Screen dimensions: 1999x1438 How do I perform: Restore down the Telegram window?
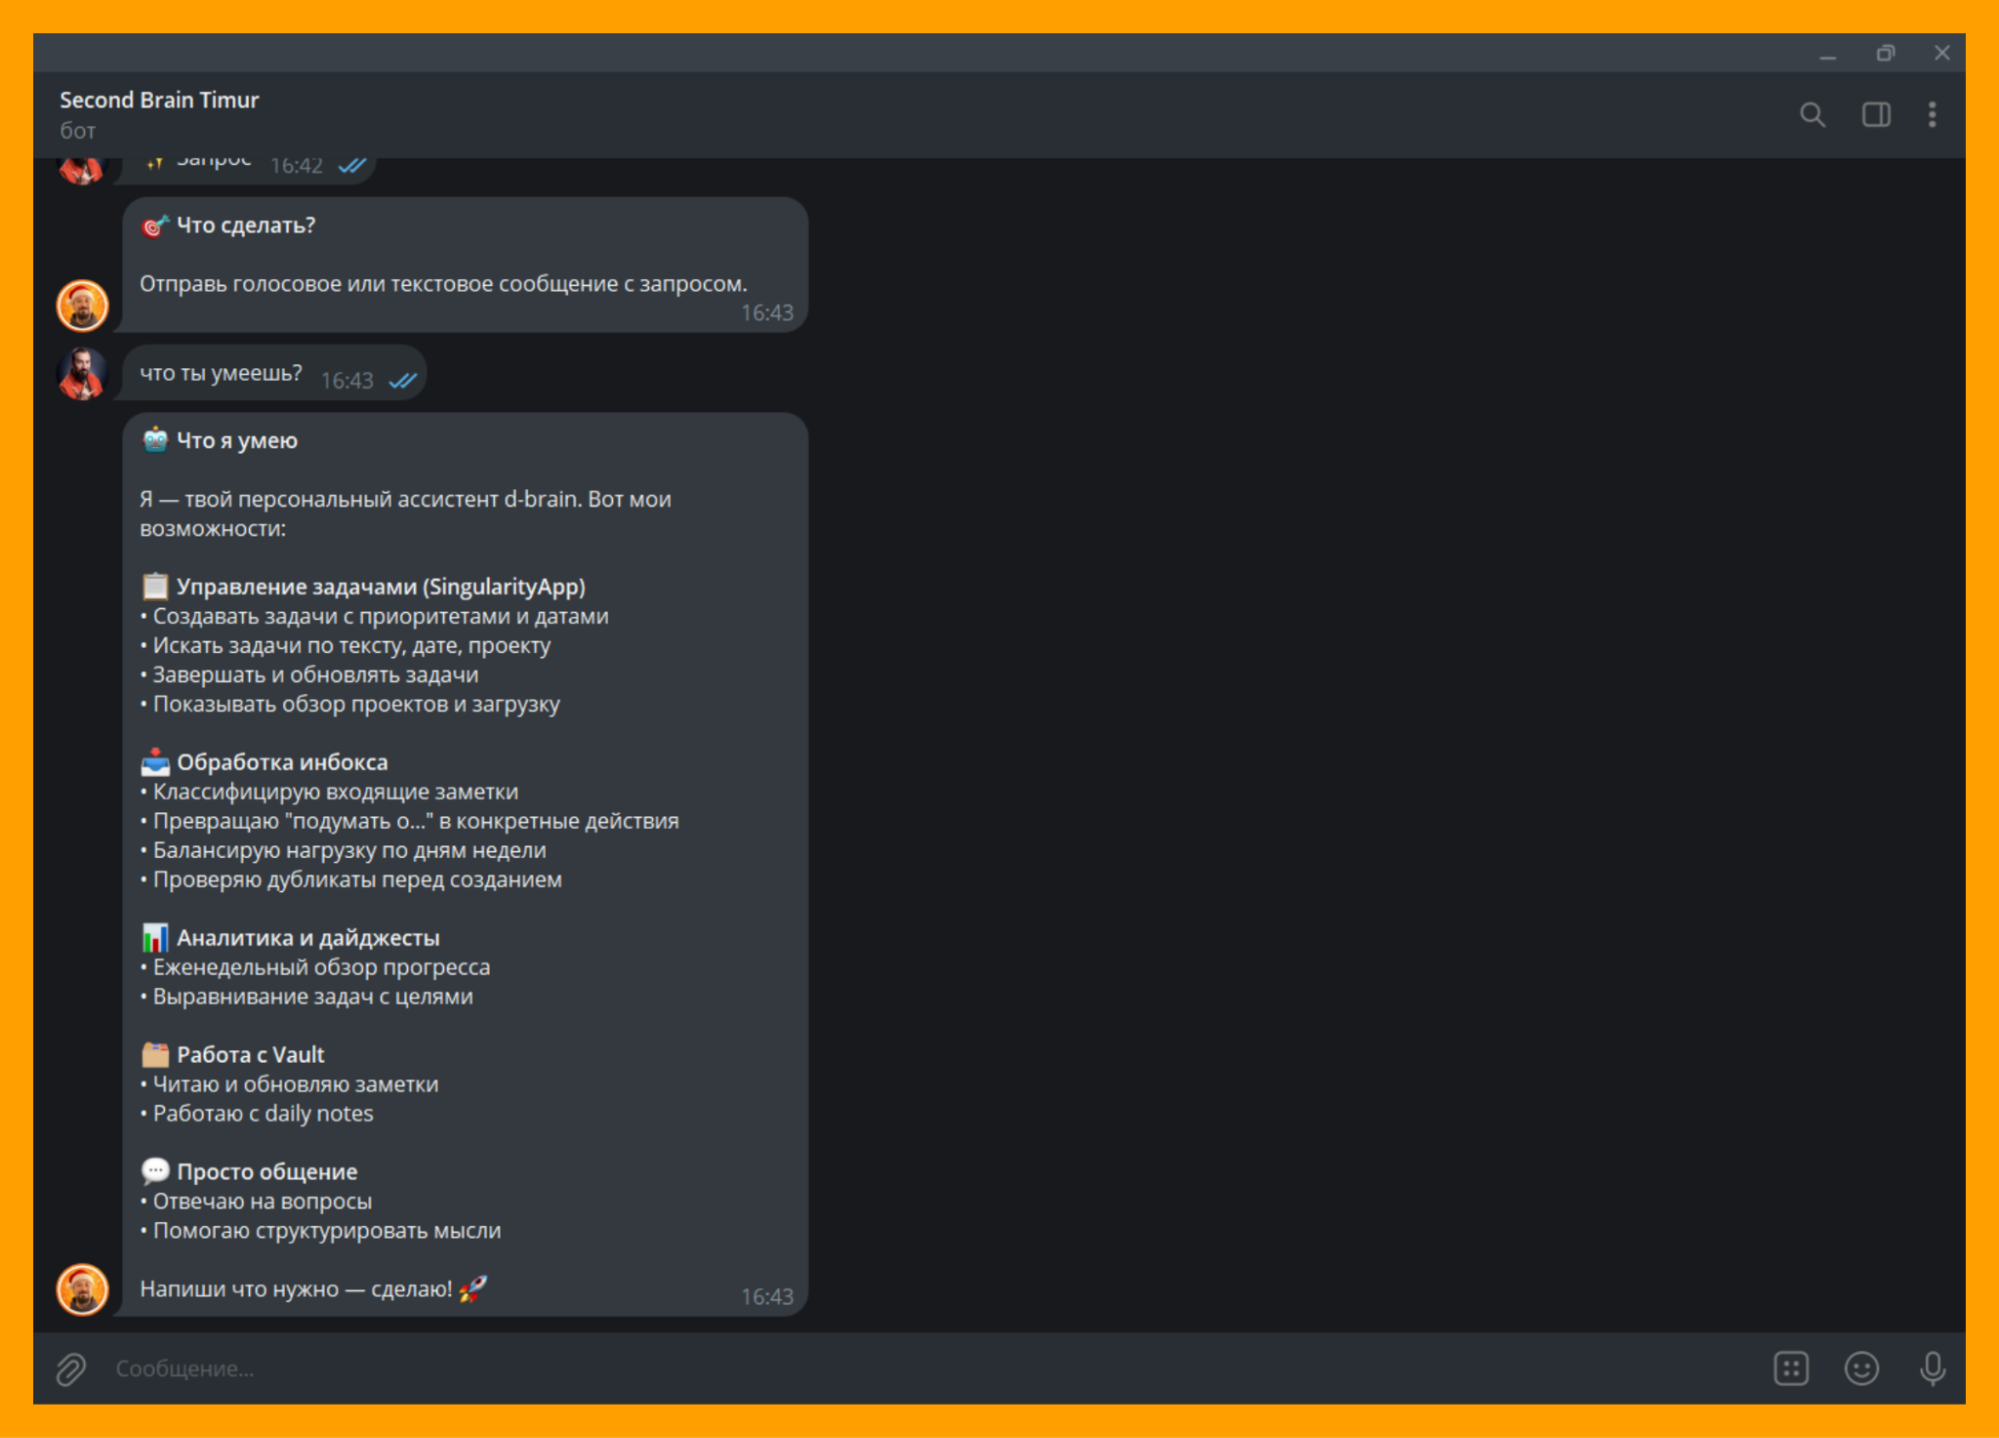click(x=1884, y=53)
